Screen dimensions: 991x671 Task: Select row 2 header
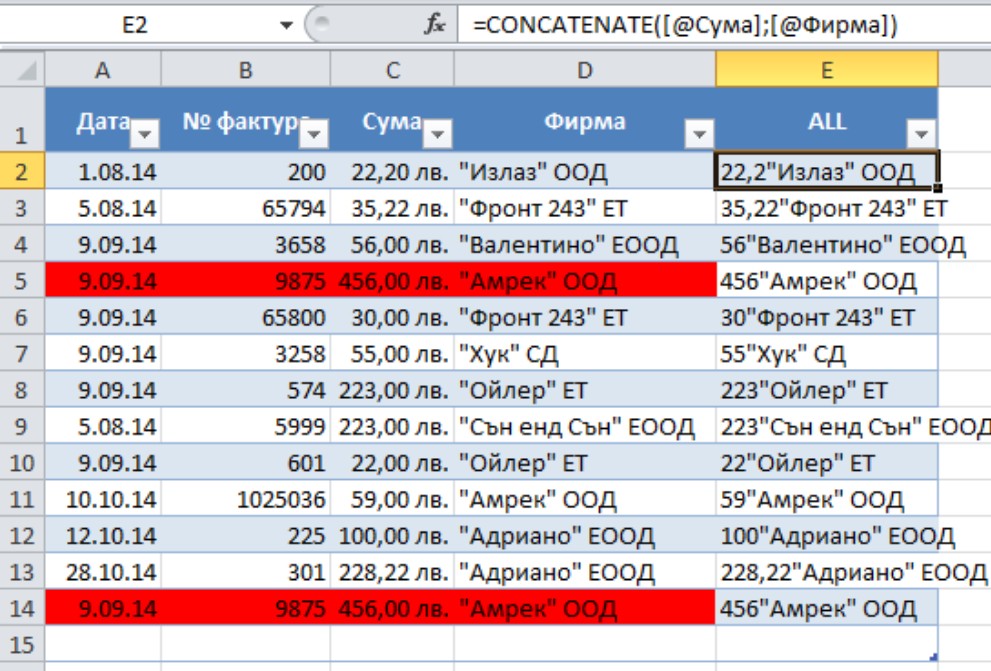[22, 171]
